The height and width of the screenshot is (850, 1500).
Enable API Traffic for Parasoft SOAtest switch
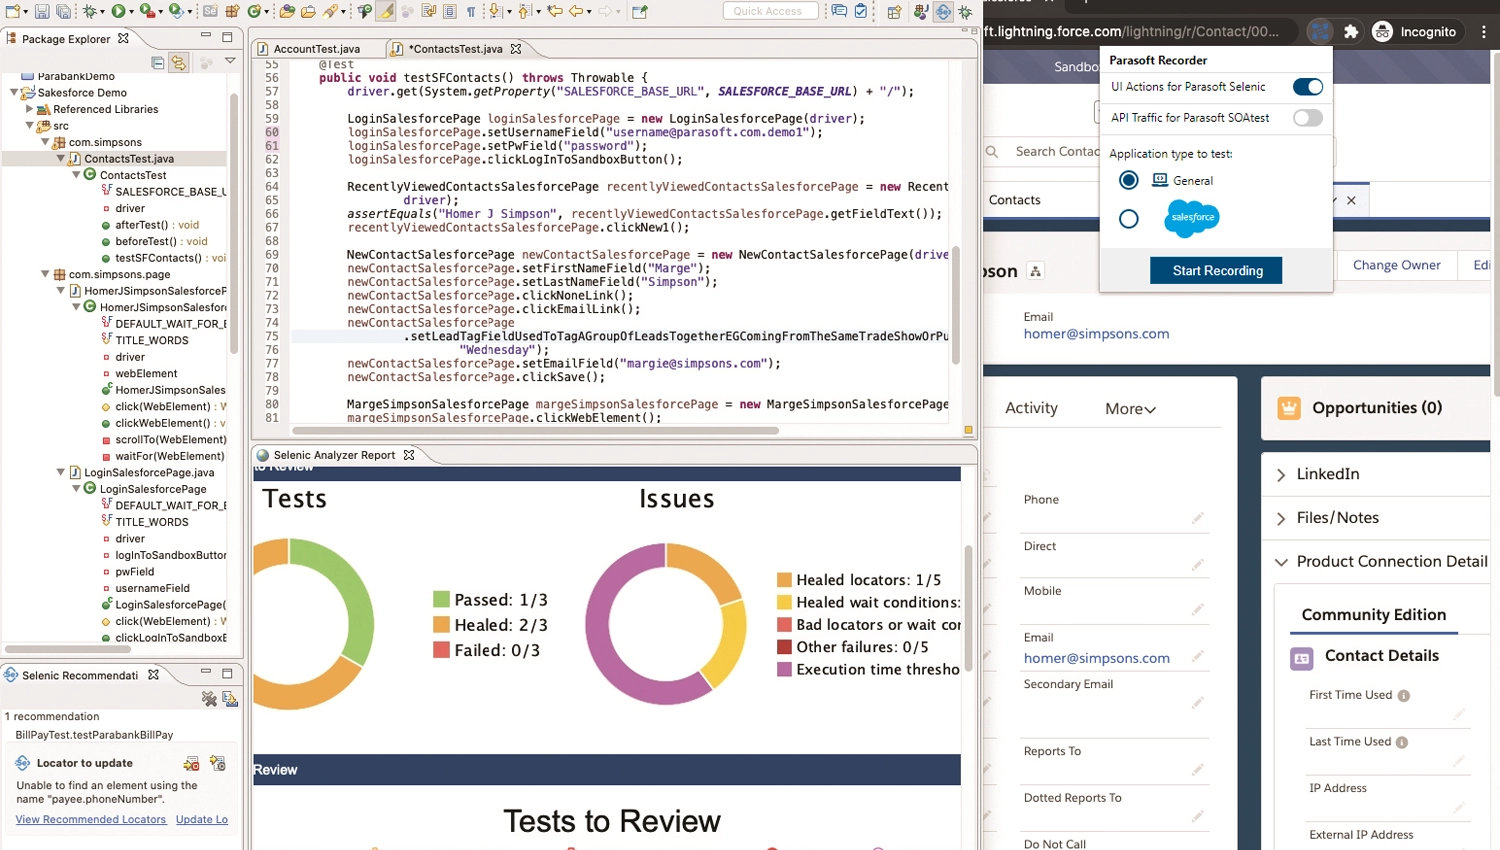pyautogui.click(x=1307, y=118)
